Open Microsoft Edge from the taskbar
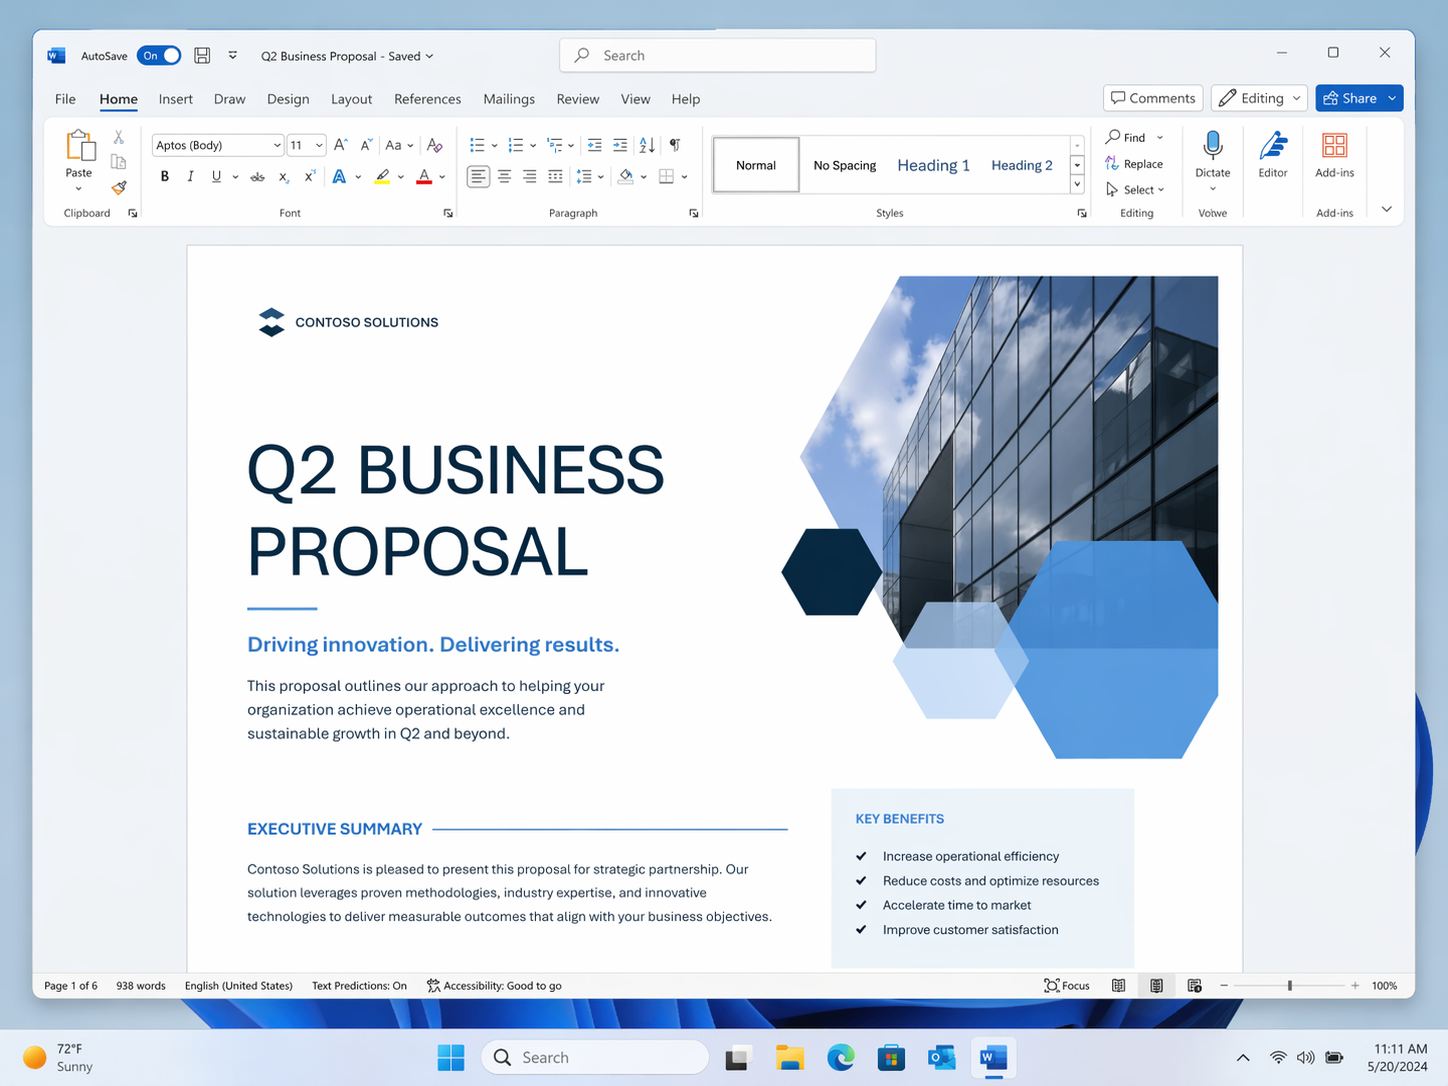 pyautogui.click(x=840, y=1057)
